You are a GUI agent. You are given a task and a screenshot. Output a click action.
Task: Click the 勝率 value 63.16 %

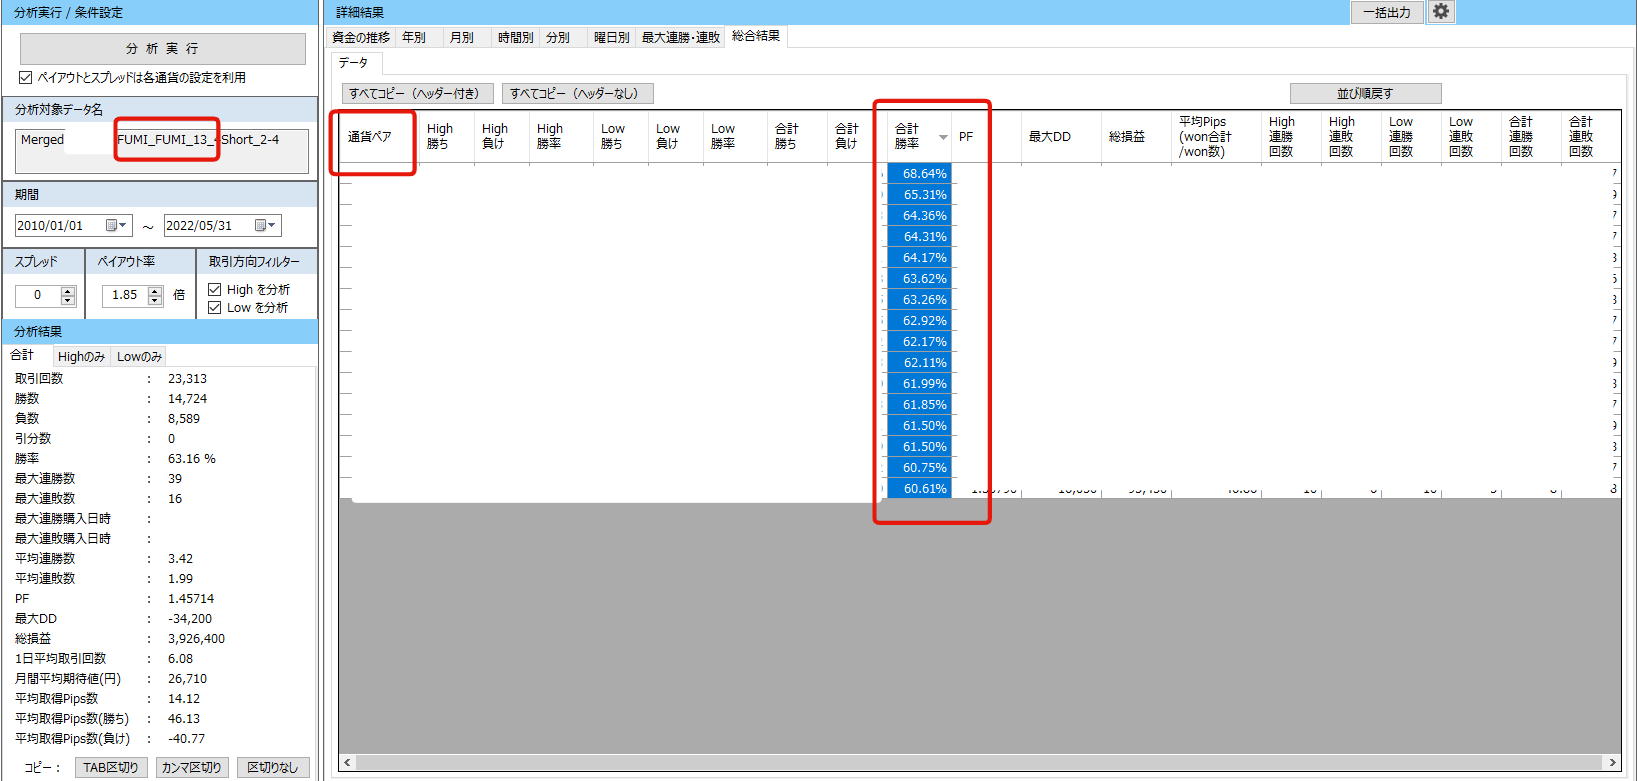191,458
